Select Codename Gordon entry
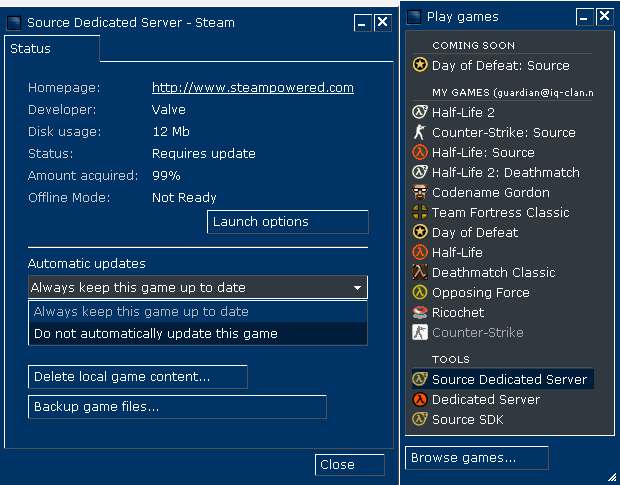This screenshot has width=620, height=485. [502, 192]
